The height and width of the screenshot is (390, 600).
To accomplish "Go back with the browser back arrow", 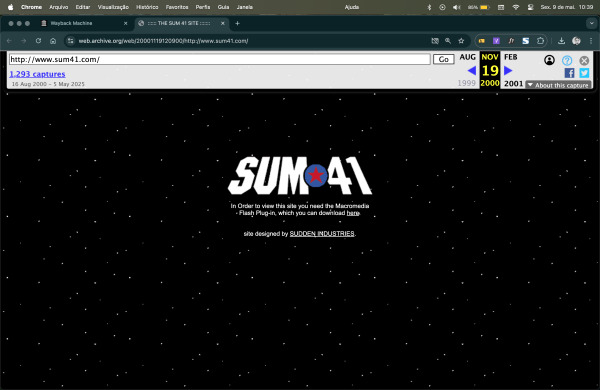I will 9,41.
